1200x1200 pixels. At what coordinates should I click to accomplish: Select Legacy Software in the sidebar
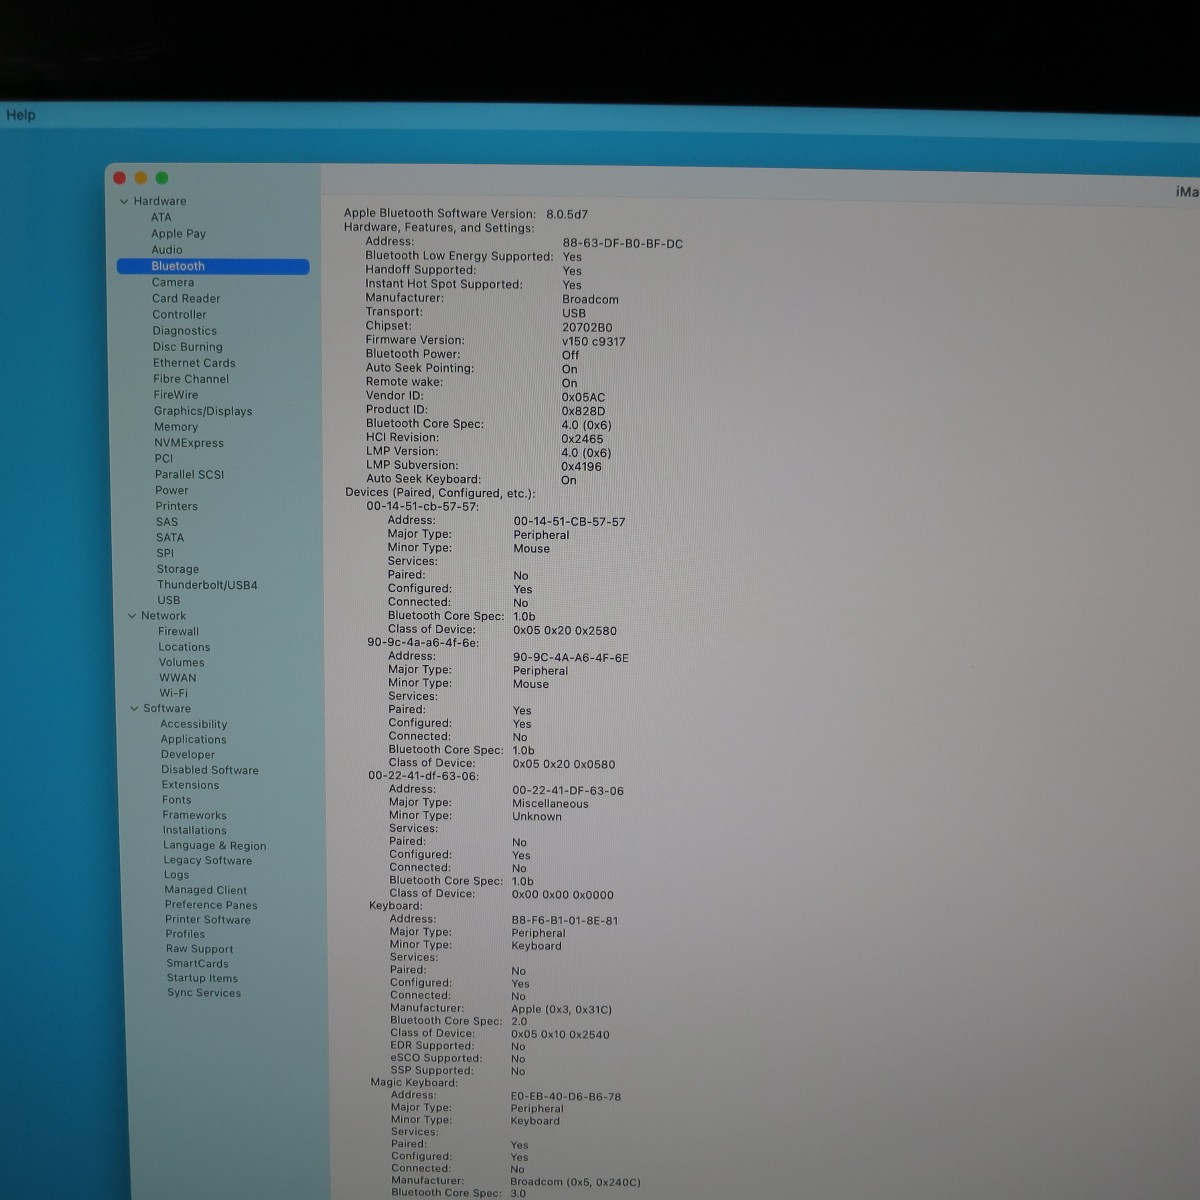(x=208, y=860)
